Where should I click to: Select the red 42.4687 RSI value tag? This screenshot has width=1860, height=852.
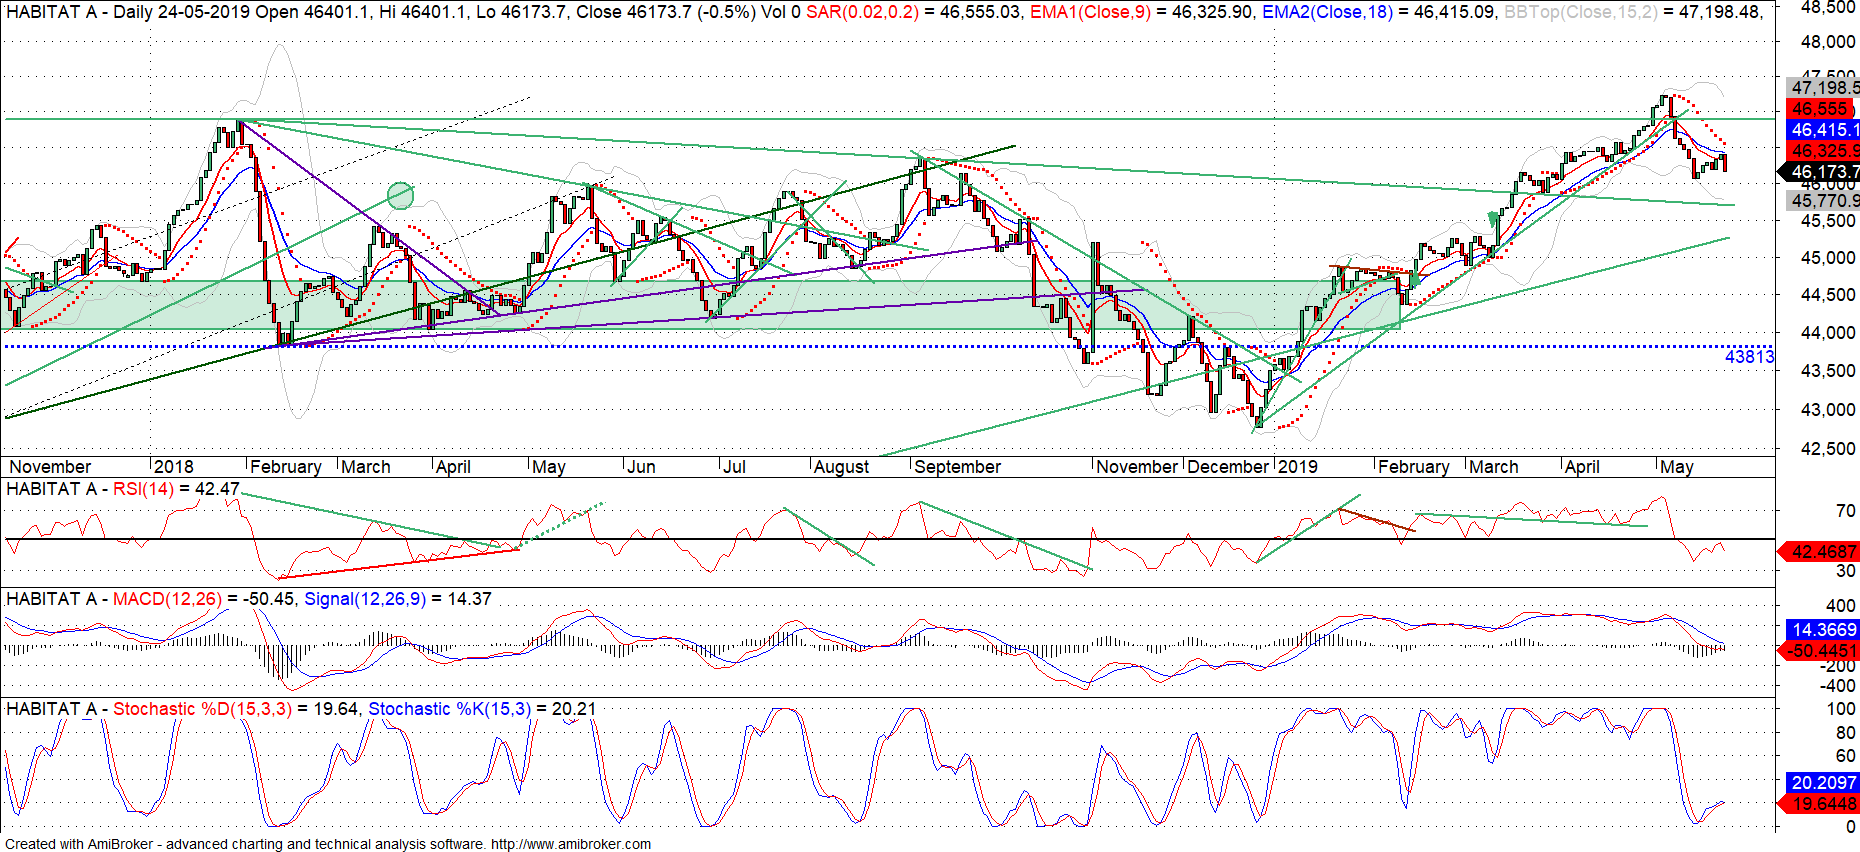pos(1818,552)
